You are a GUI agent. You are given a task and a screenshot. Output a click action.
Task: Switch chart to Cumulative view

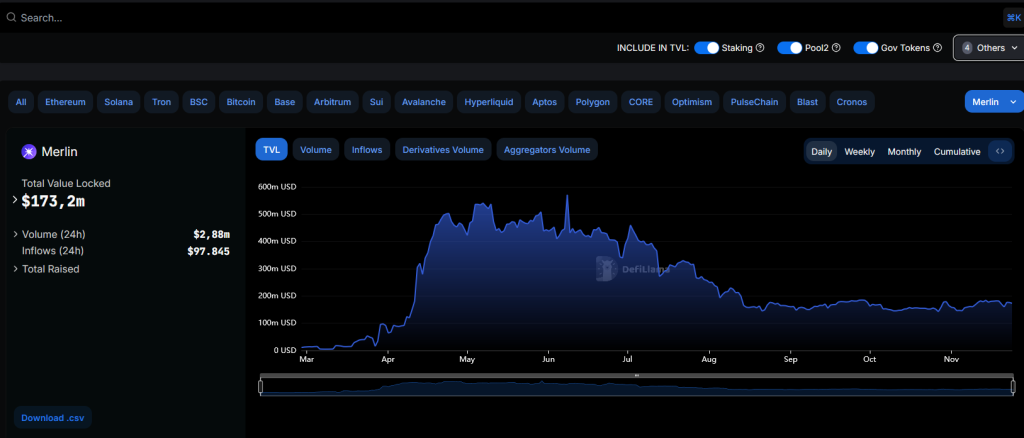[957, 151]
